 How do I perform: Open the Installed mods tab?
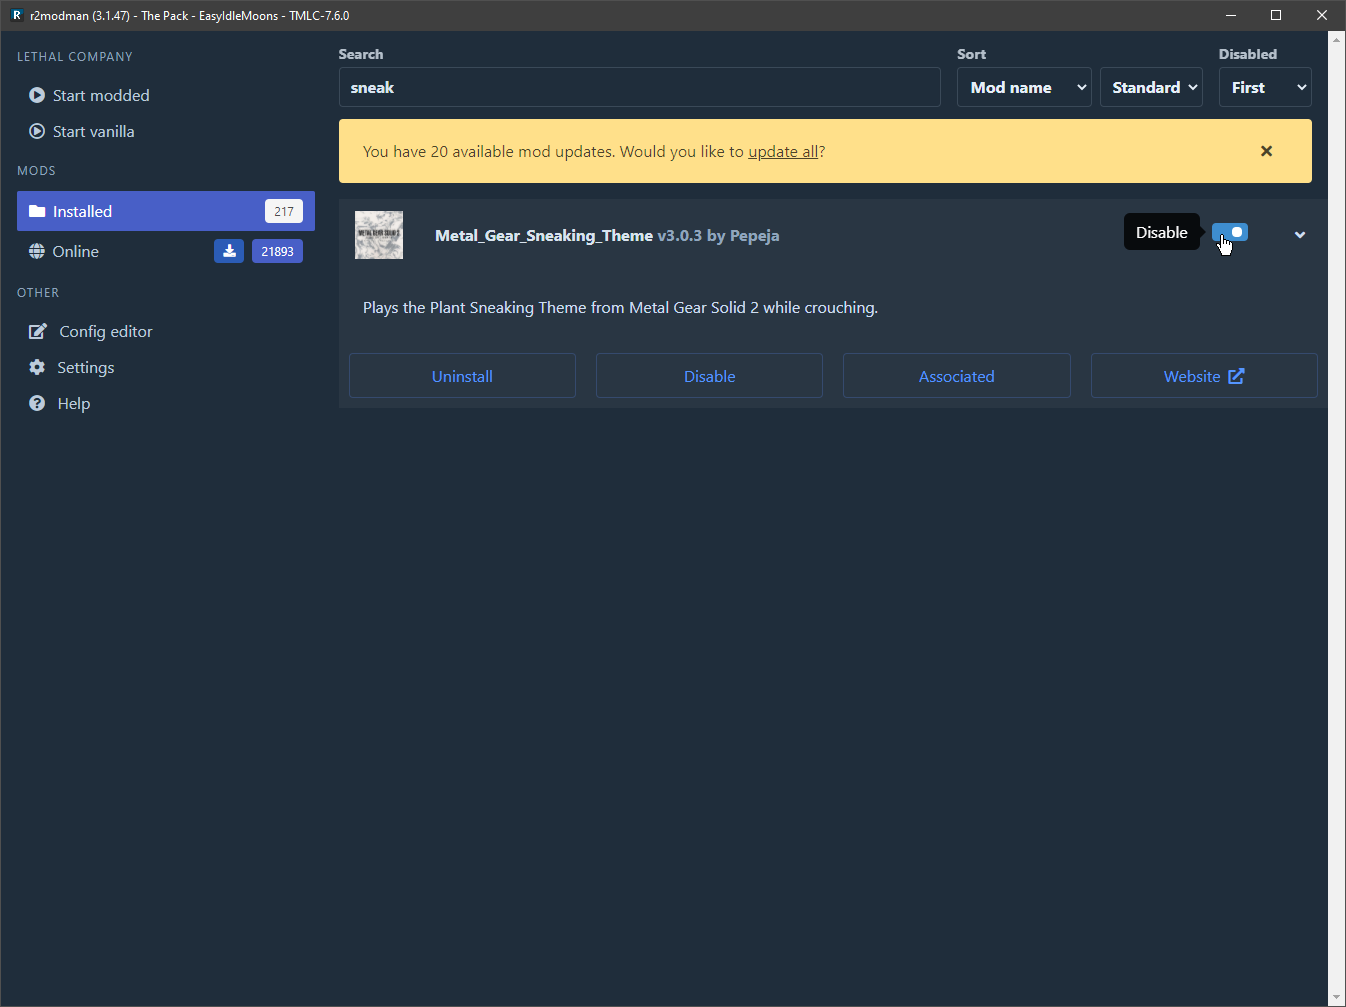(166, 211)
